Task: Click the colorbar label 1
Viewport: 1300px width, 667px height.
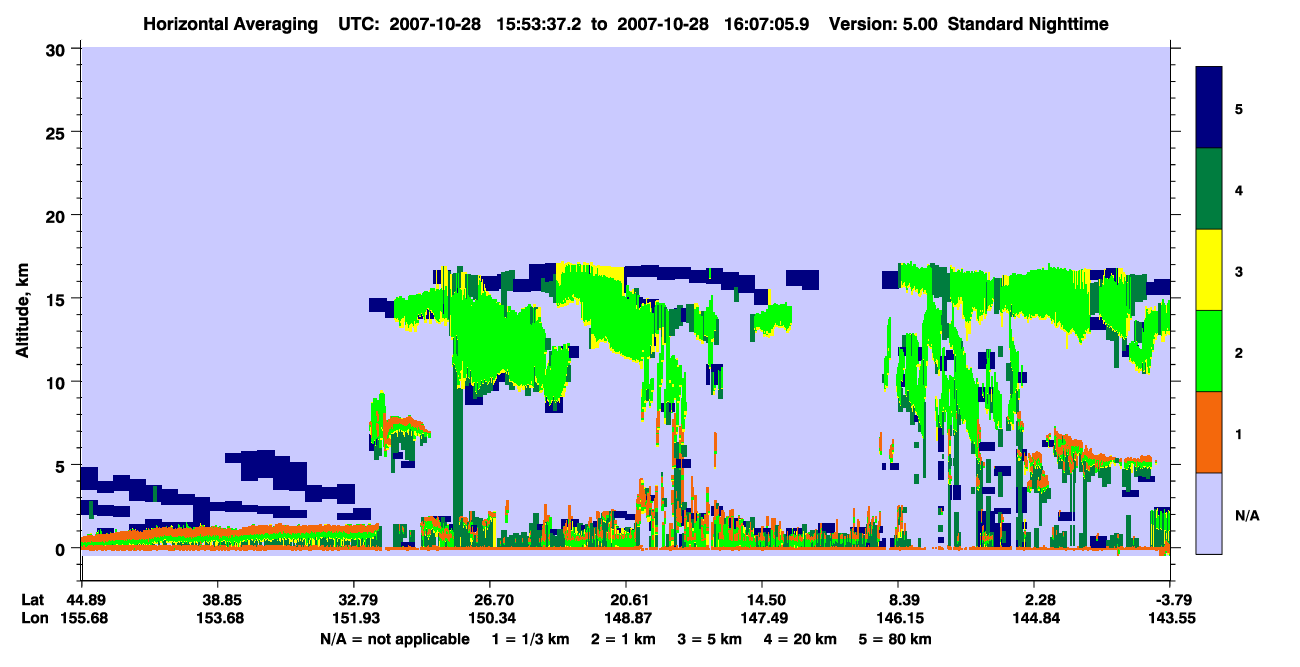Action: (x=1239, y=434)
